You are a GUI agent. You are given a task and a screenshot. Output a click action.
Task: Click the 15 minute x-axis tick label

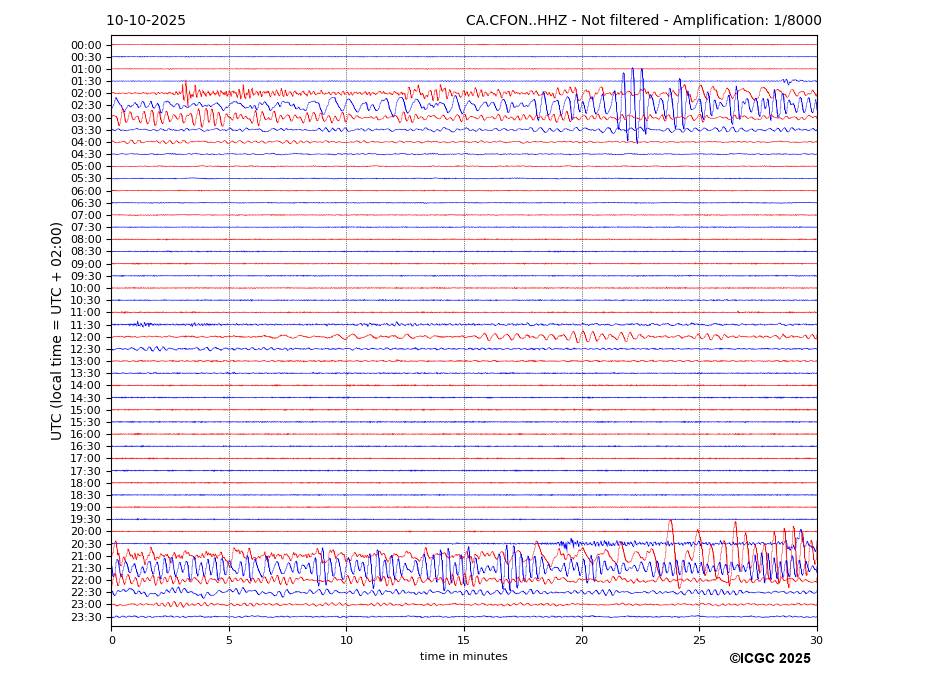coord(464,640)
